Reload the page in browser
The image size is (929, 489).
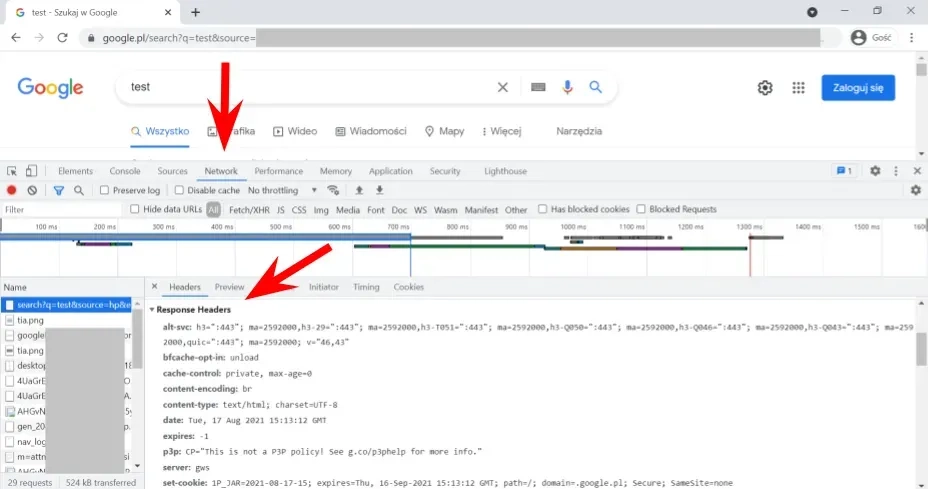coord(62,37)
